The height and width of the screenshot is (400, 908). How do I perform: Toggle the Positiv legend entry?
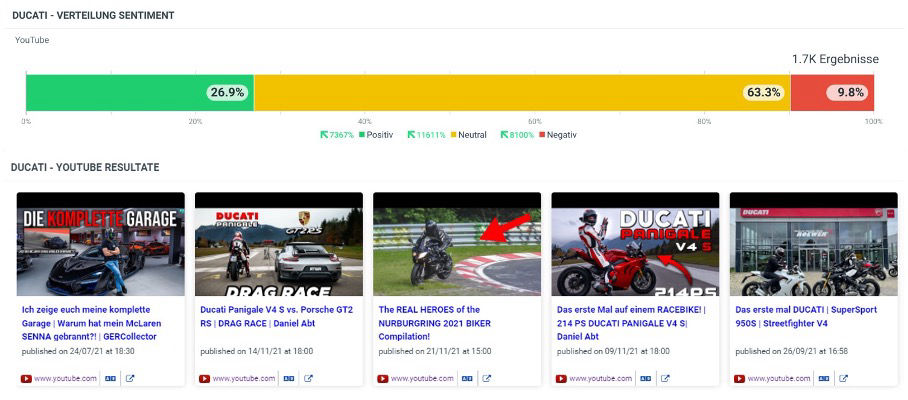(x=376, y=135)
